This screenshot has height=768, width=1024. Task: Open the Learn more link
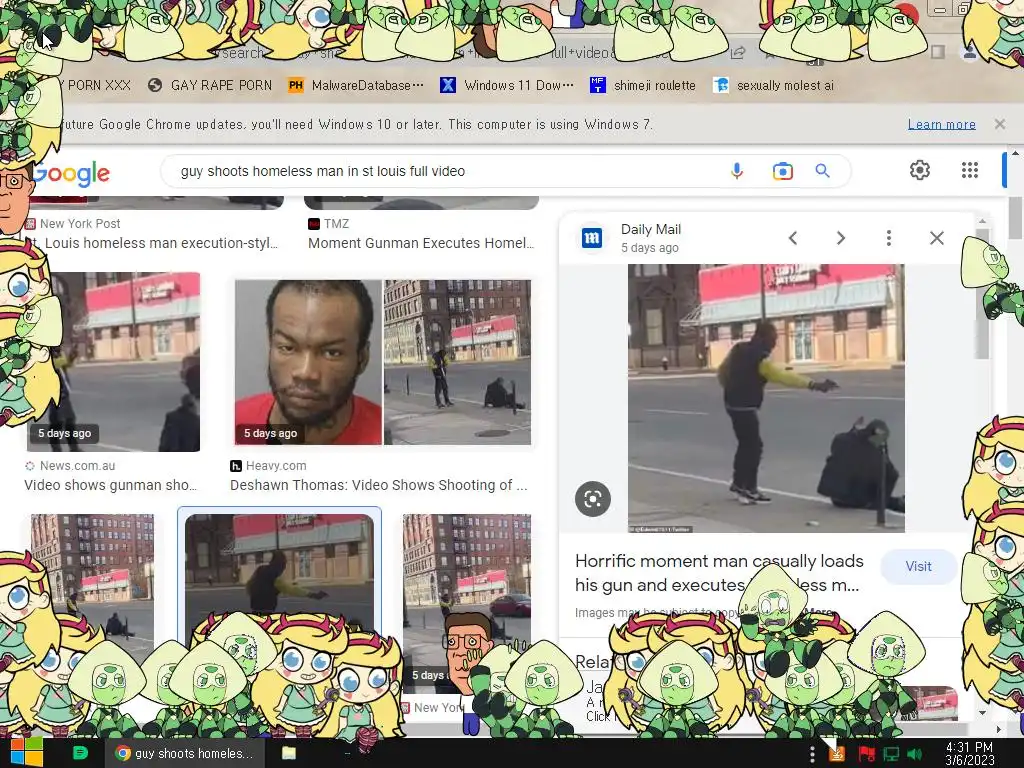942,124
